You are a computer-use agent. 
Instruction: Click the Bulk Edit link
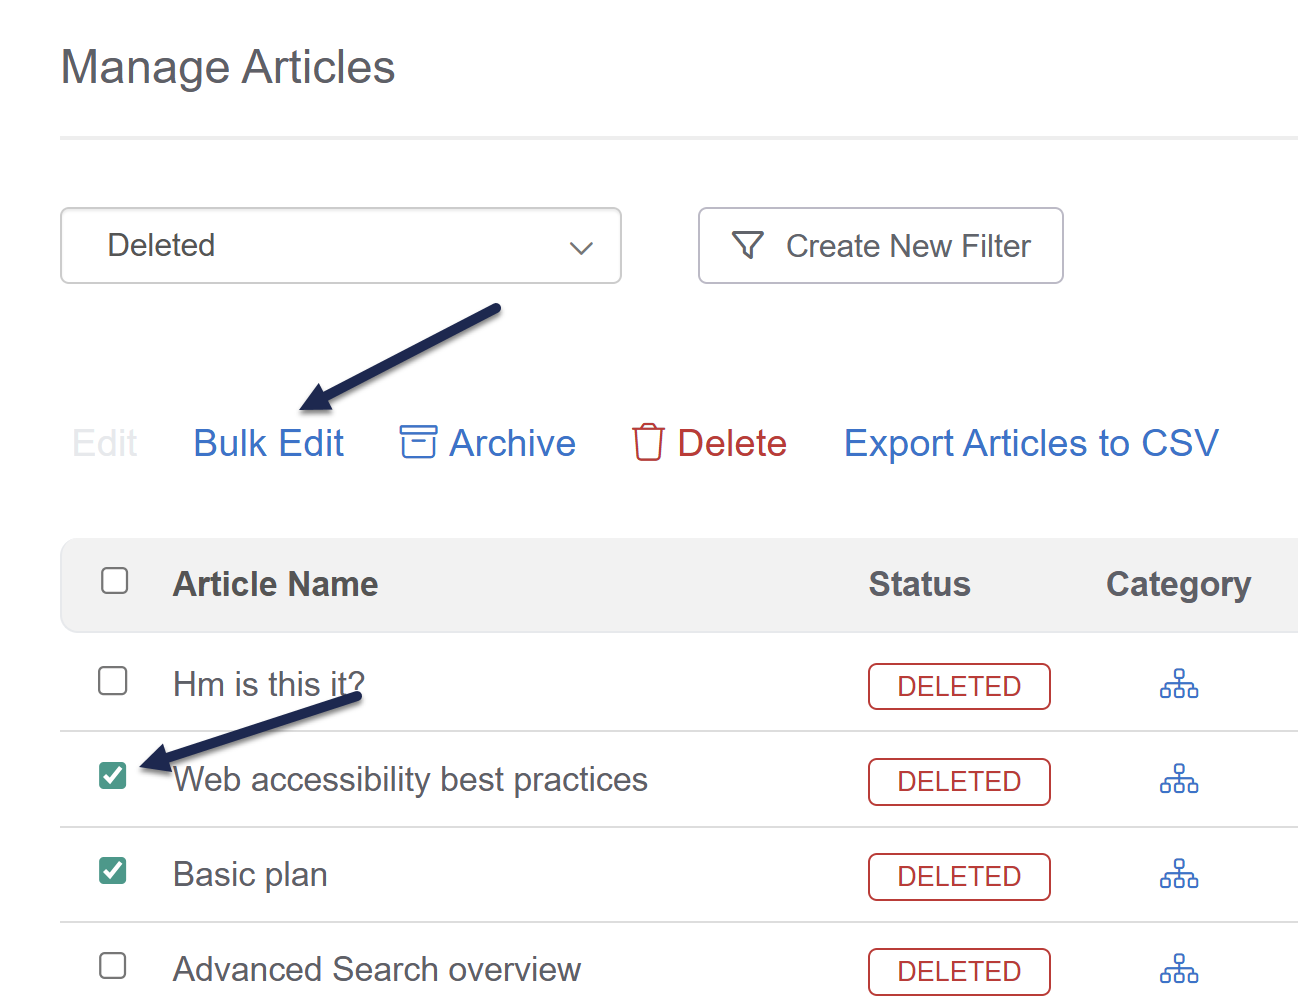coord(268,443)
